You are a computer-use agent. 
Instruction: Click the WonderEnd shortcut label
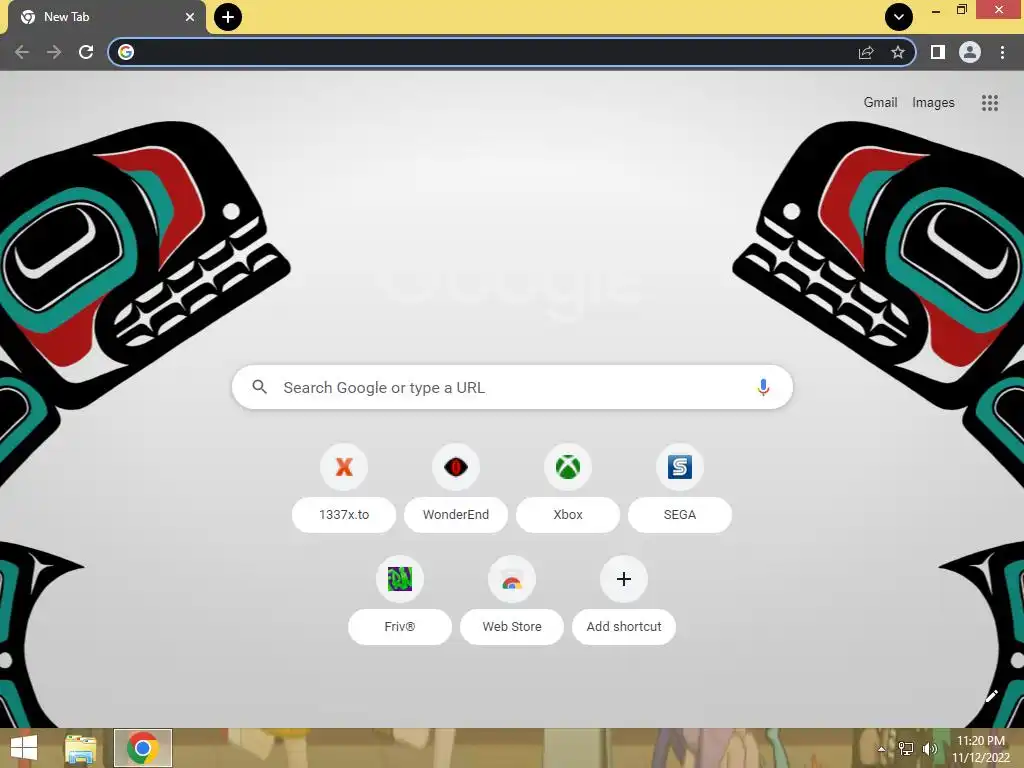point(456,515)
